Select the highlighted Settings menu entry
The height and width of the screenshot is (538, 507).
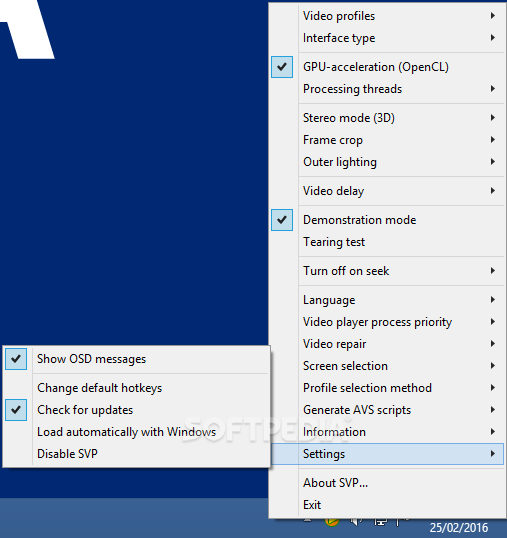click(387, 454)
